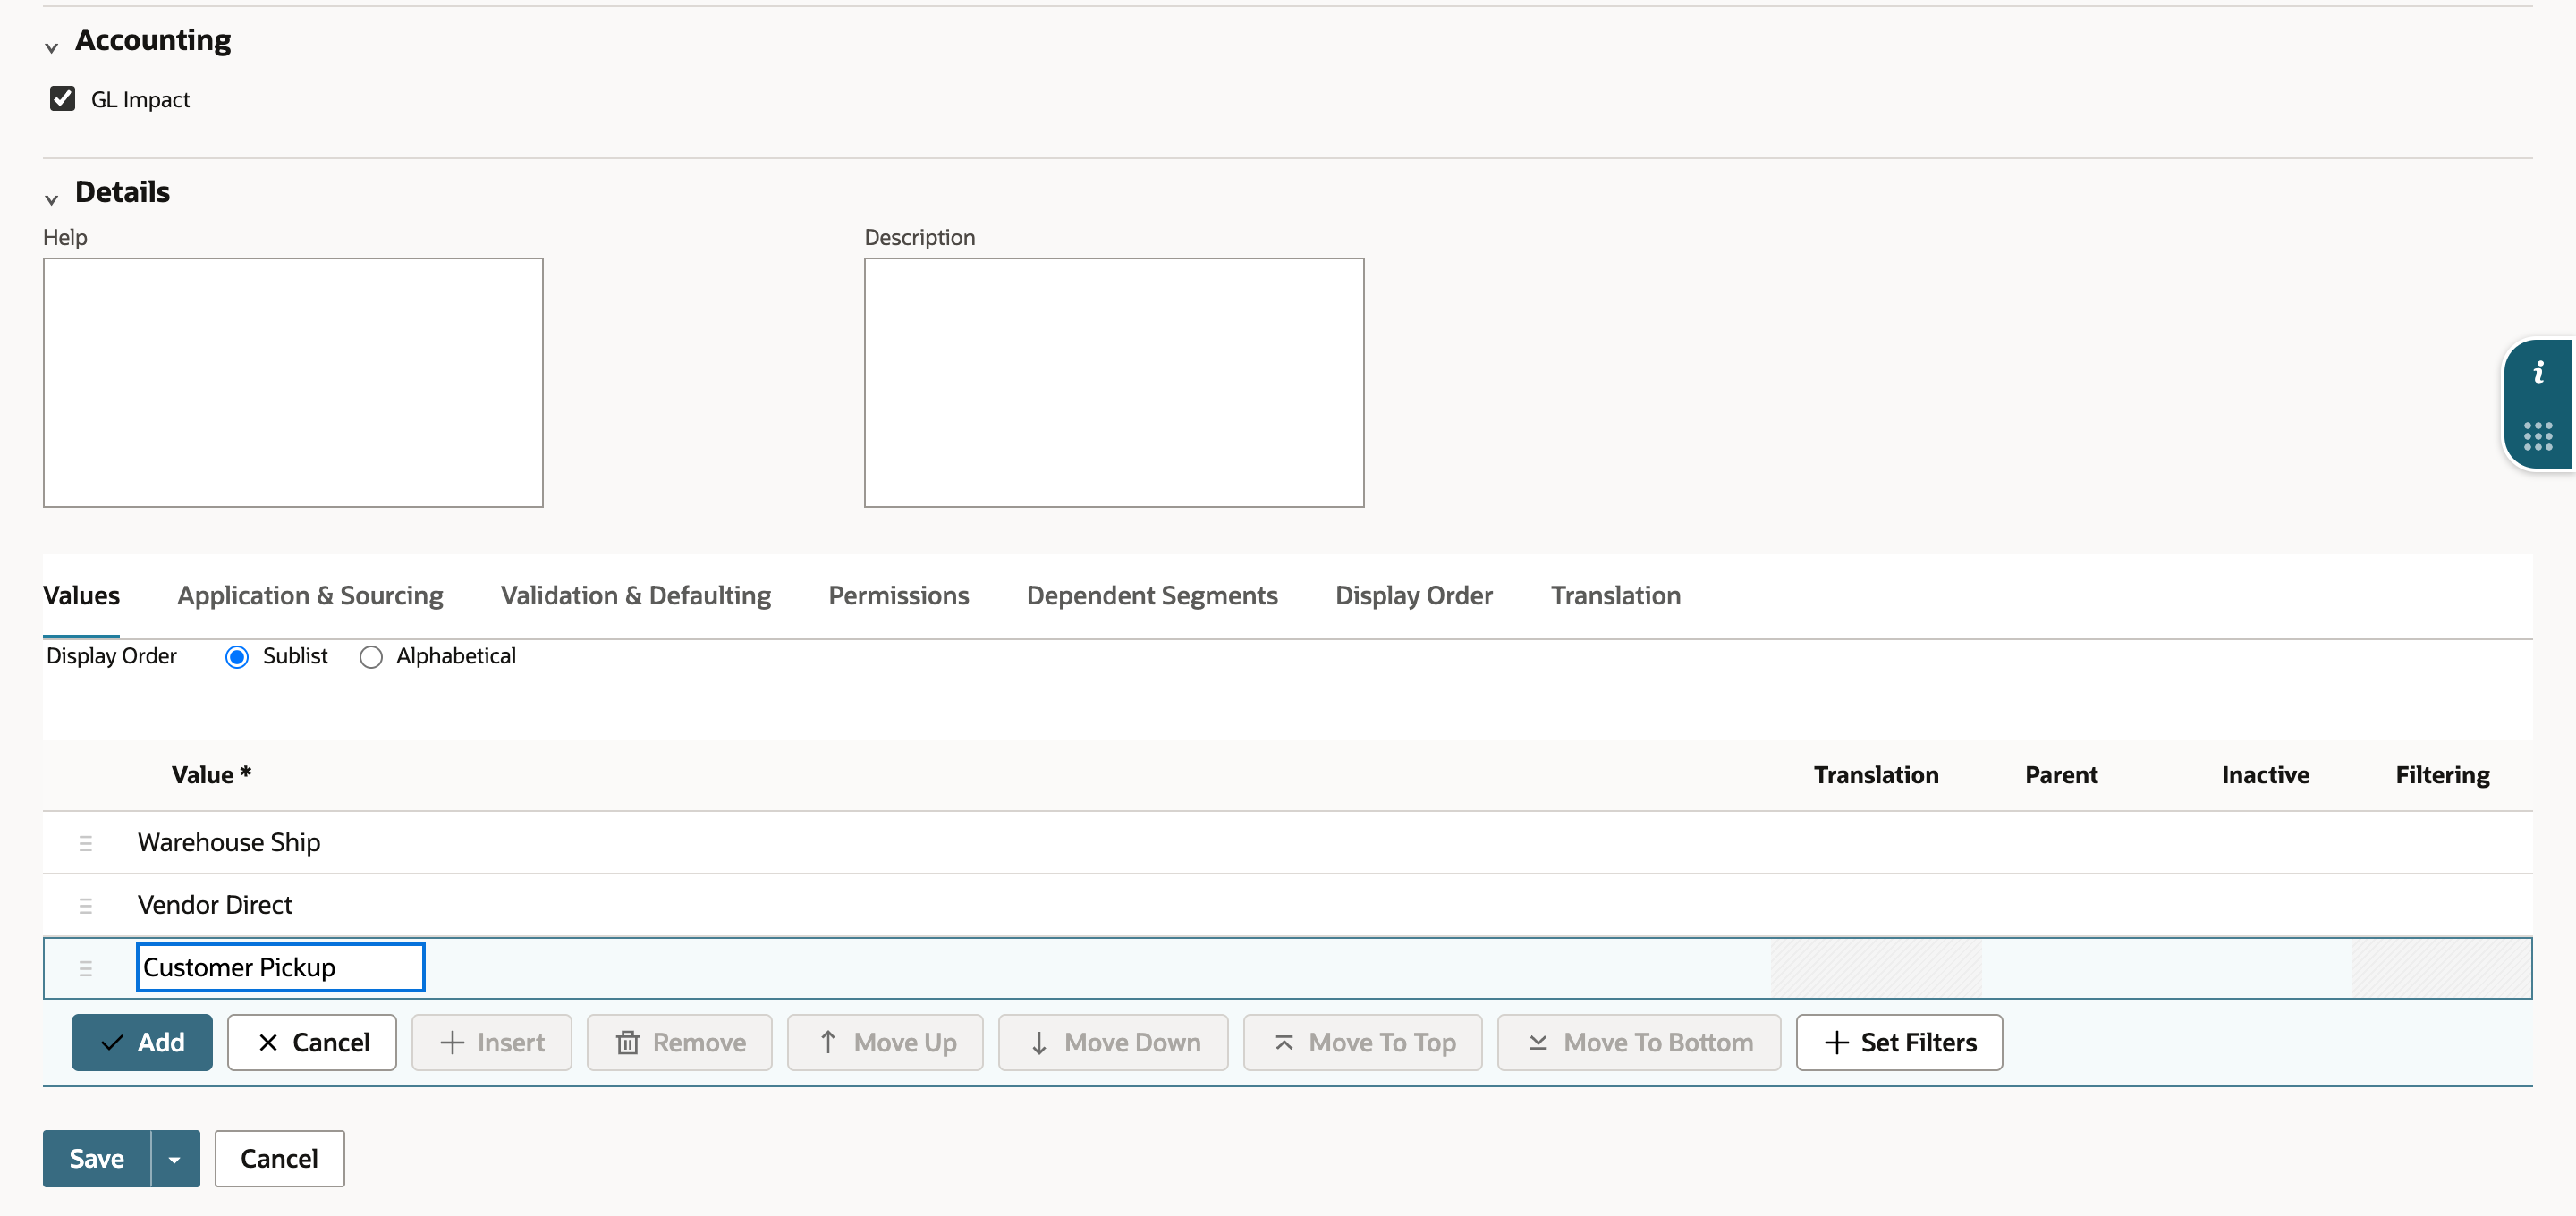Click the Move Up button
The image size is (2576, 1216).
(x=886, y=1043)
